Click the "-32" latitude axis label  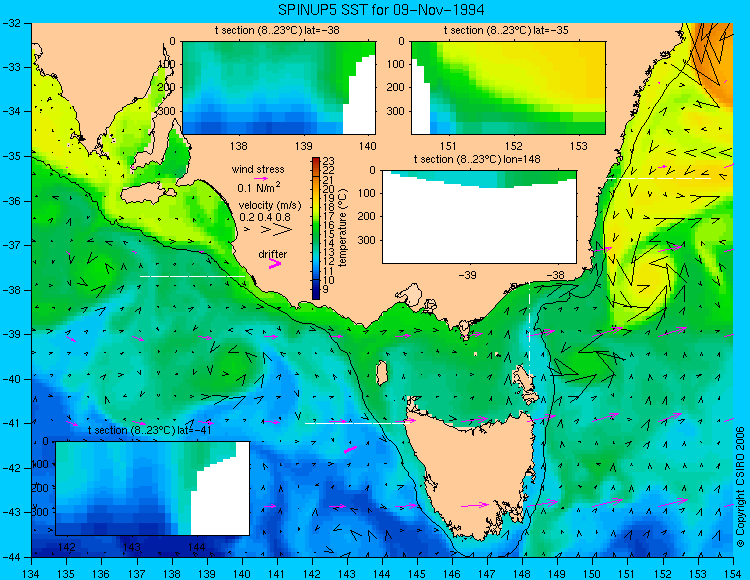pyautogui.click(x=10, y=23)
